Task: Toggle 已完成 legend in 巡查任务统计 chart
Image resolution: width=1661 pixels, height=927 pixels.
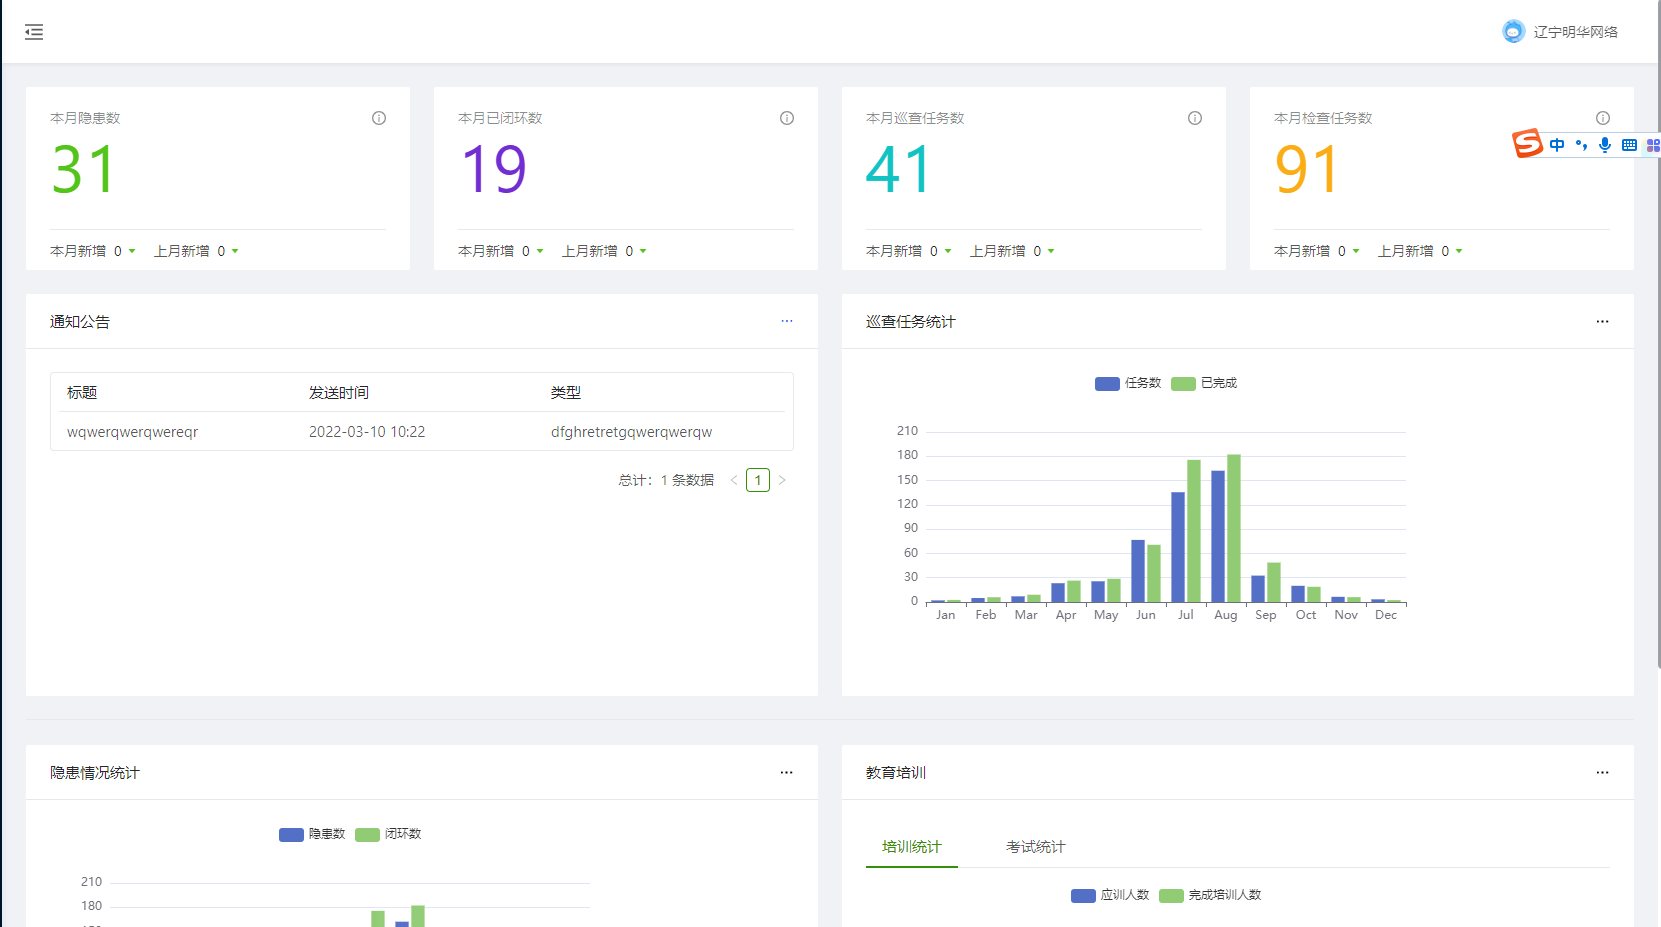Action: click(1204, 383)
